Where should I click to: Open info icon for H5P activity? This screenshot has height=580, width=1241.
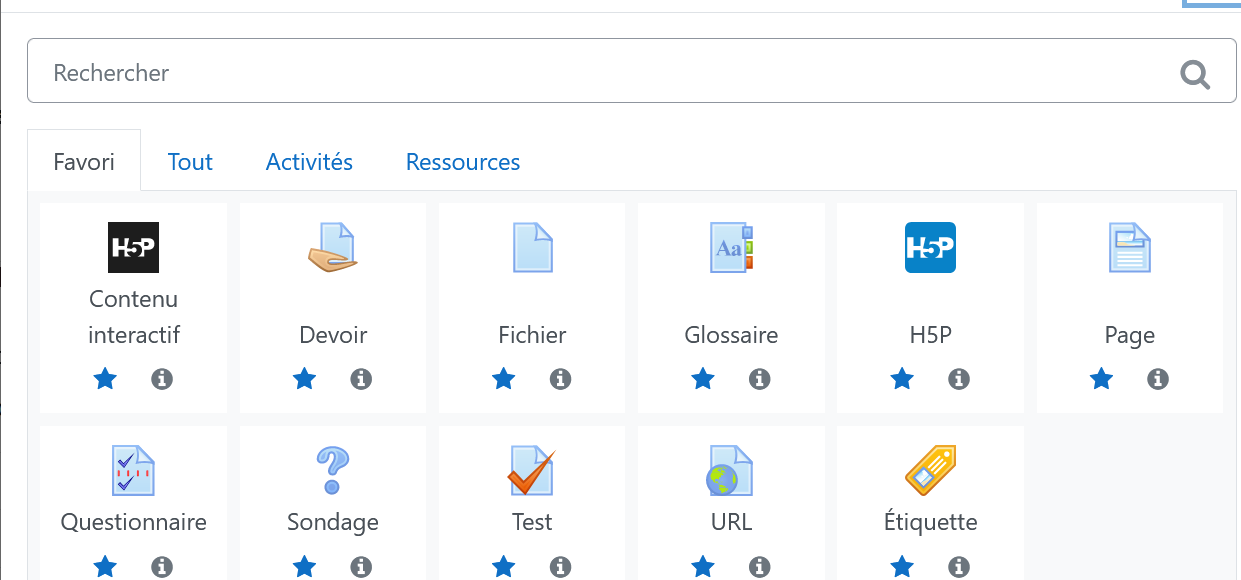[959, 379]
